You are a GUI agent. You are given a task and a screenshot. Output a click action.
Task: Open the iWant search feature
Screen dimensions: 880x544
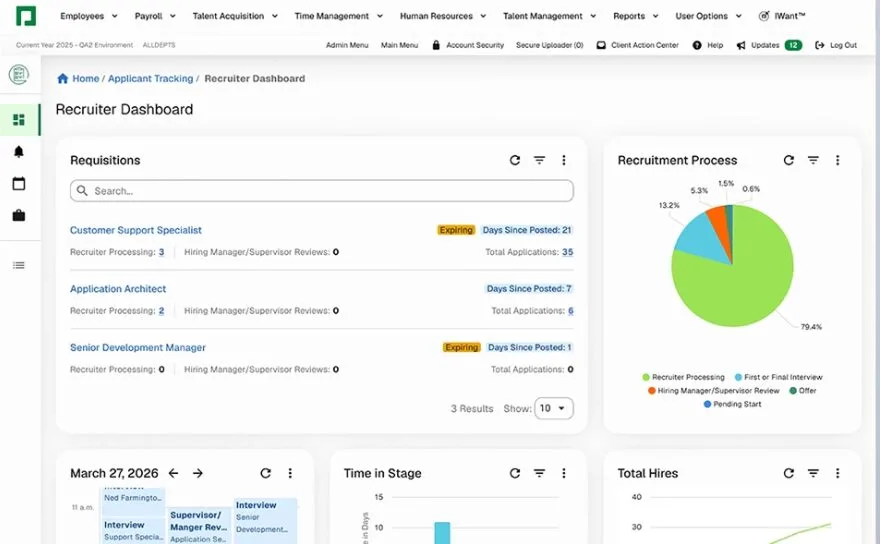tap(782, 16)
